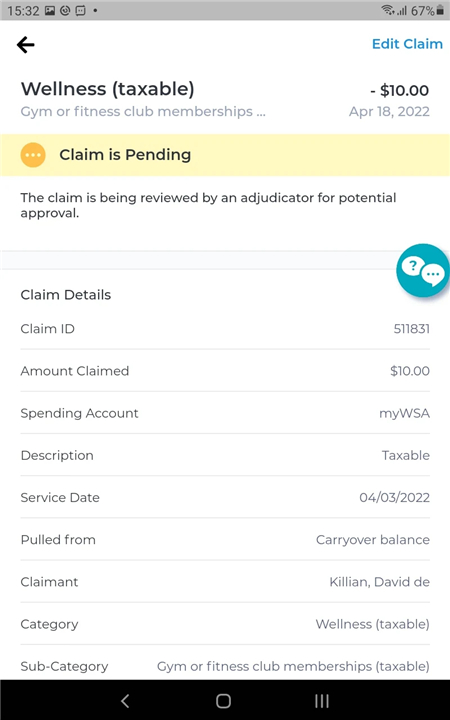
Task: Tap the Claim is Pending banner
Action: pos(225,155)
